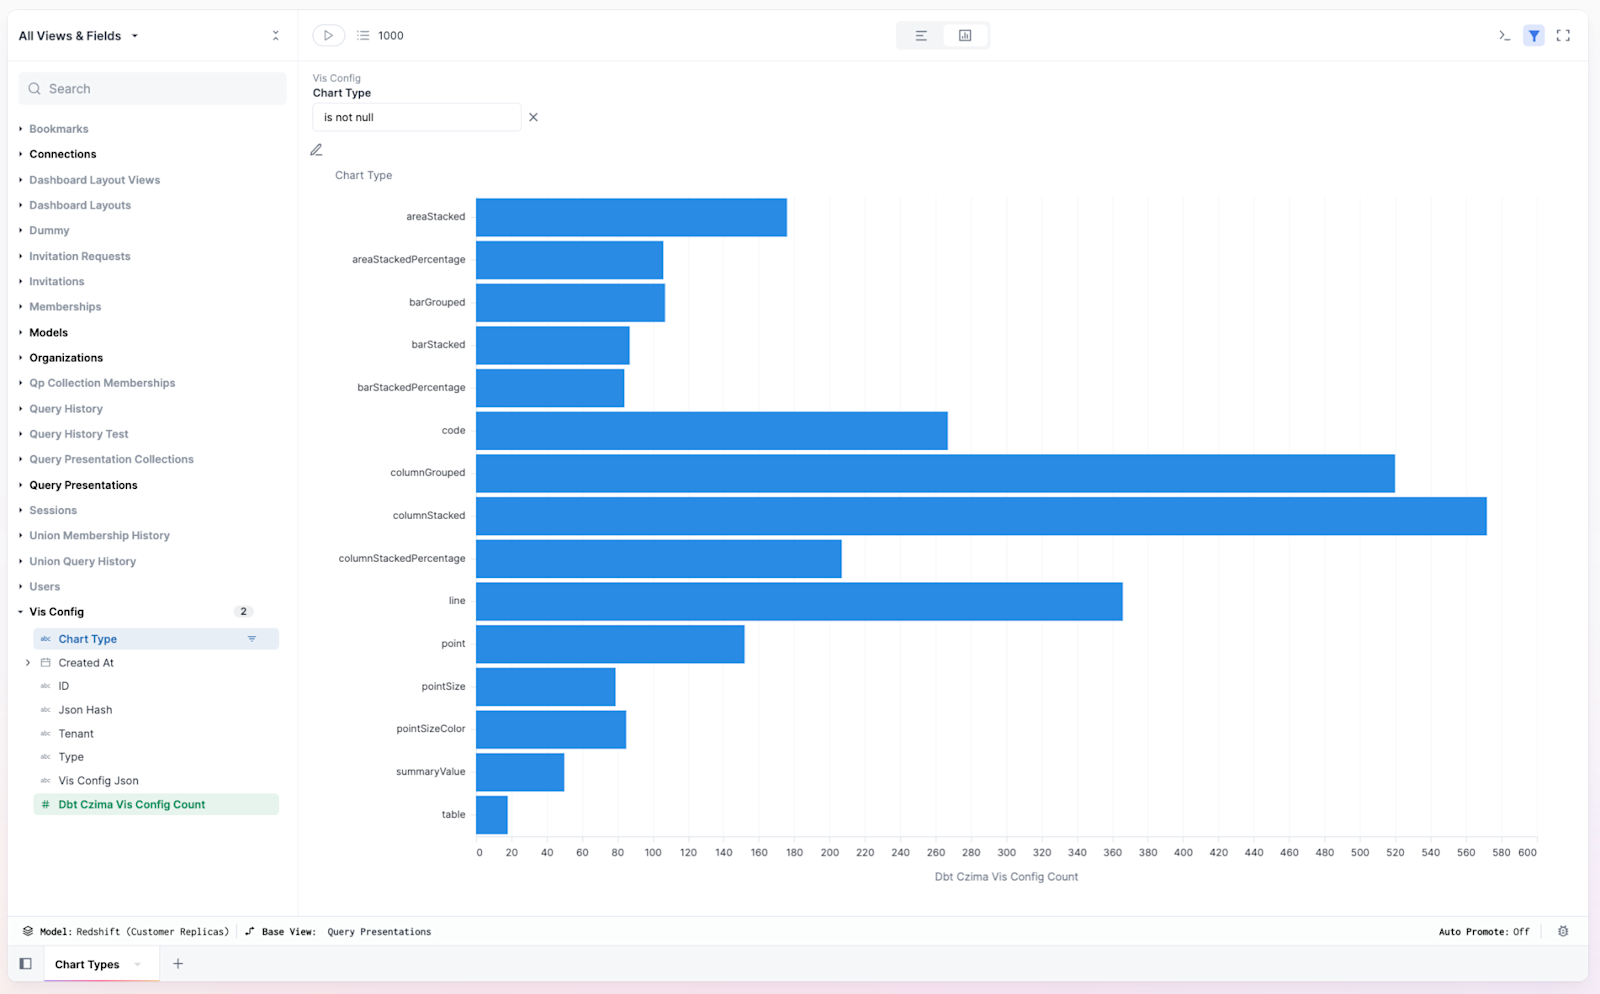Select the row limit list icon
Screen dimensions: 1600x994
click(x=363, y=35)
